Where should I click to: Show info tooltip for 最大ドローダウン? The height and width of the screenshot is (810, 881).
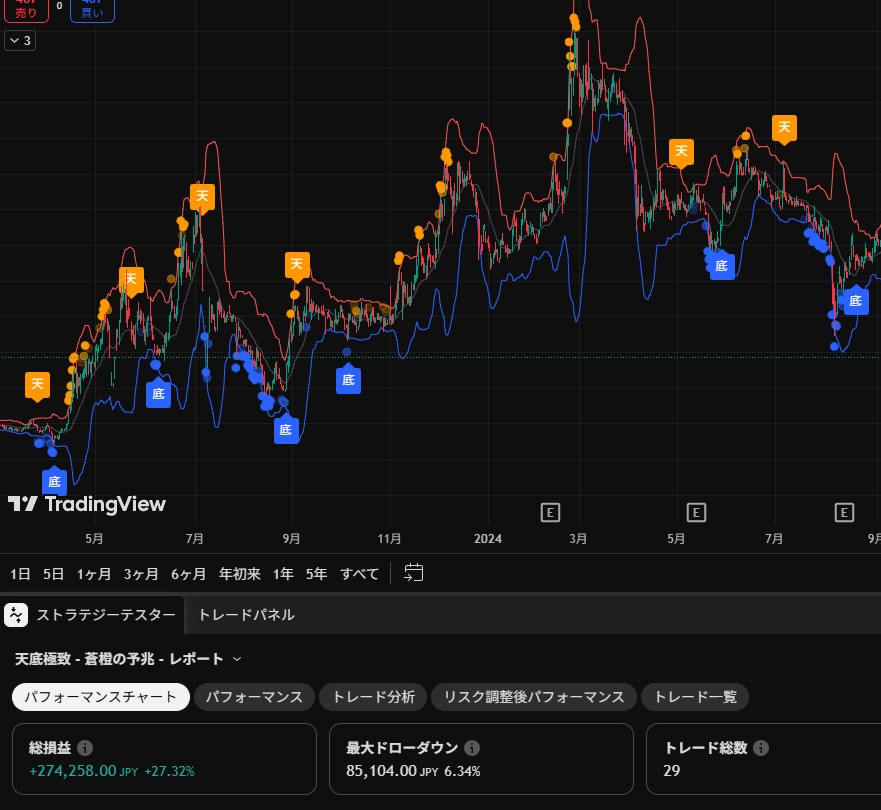(x=472, y=748)
